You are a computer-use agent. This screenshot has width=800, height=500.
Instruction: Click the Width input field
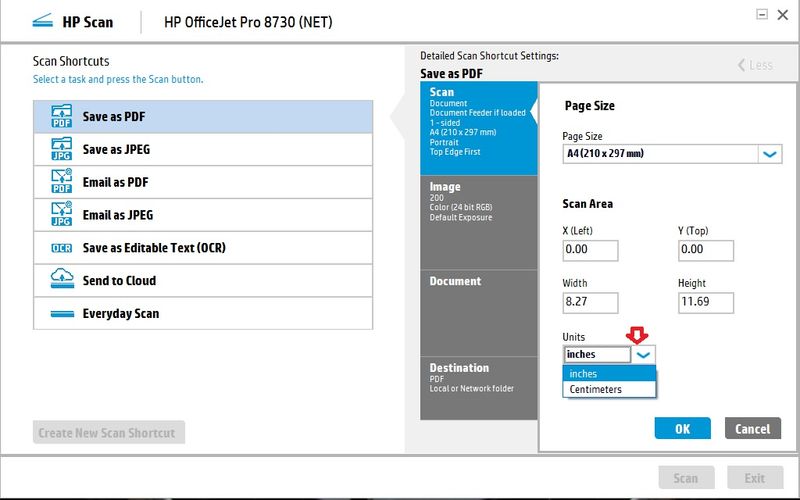(590, 303)
